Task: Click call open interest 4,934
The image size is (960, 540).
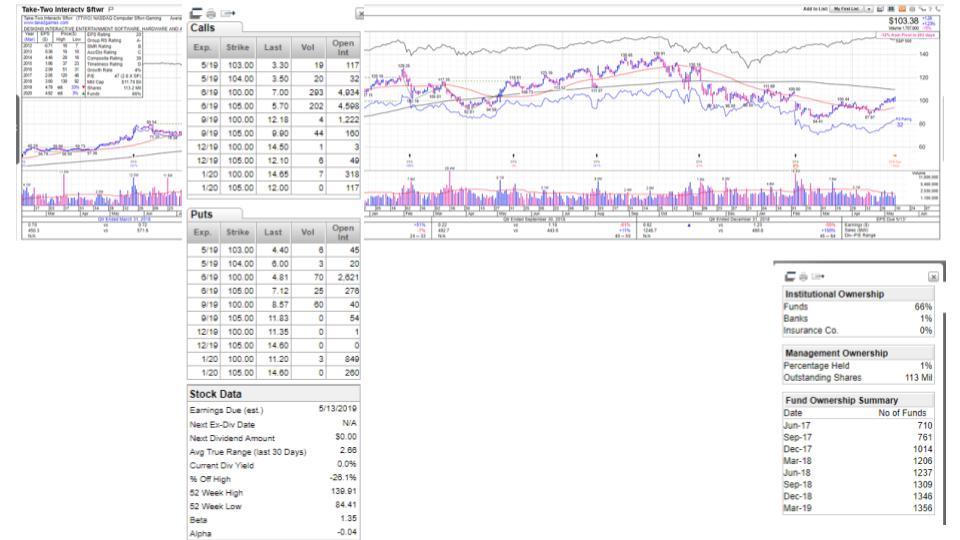Action: coord(348,92)
